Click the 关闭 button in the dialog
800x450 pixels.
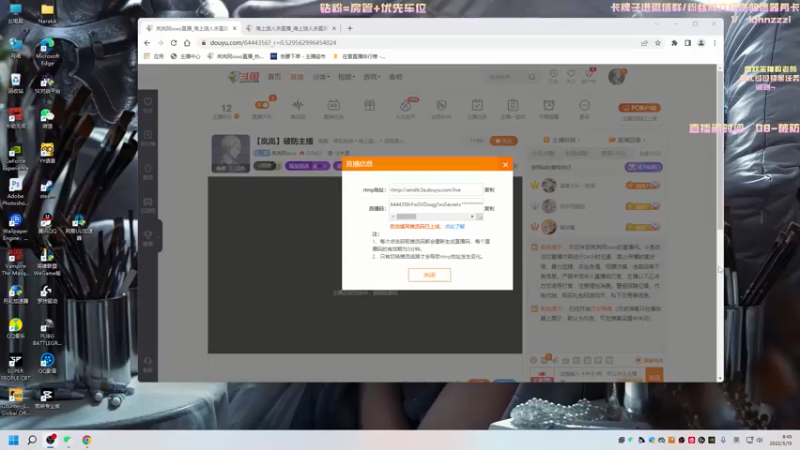point(429,275)
